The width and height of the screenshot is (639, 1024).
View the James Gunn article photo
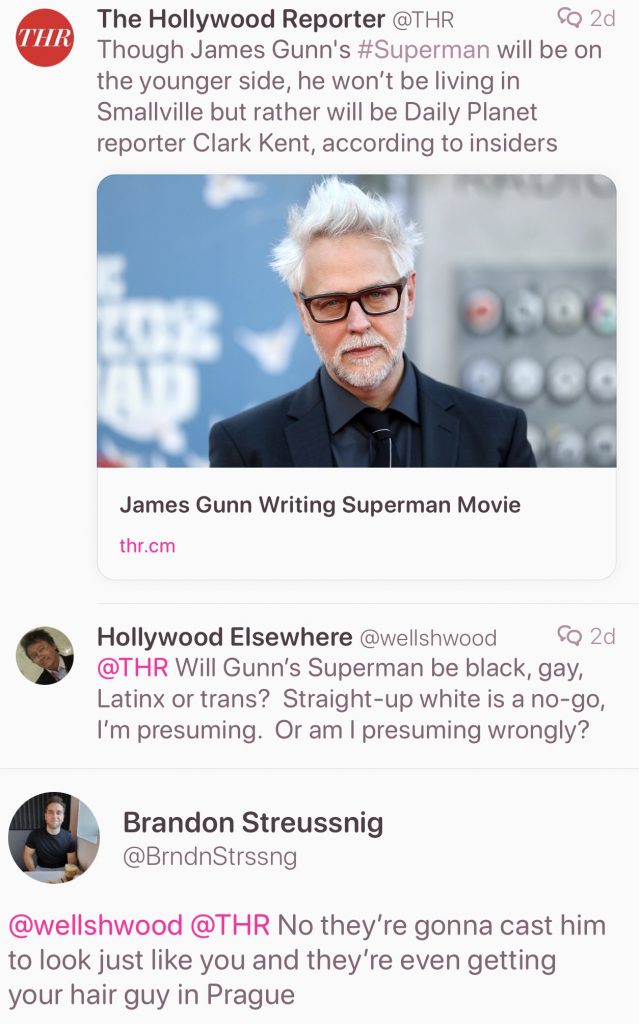357,321
